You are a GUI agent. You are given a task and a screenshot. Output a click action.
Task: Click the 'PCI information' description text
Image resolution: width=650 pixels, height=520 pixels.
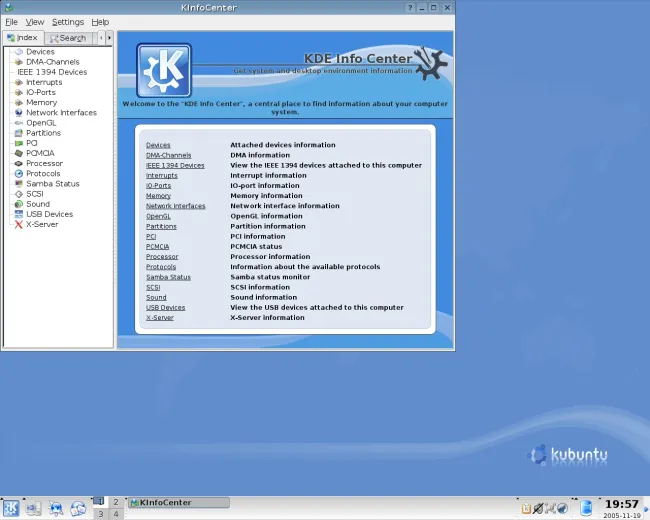pyautogui.click(x=258, y=236)
